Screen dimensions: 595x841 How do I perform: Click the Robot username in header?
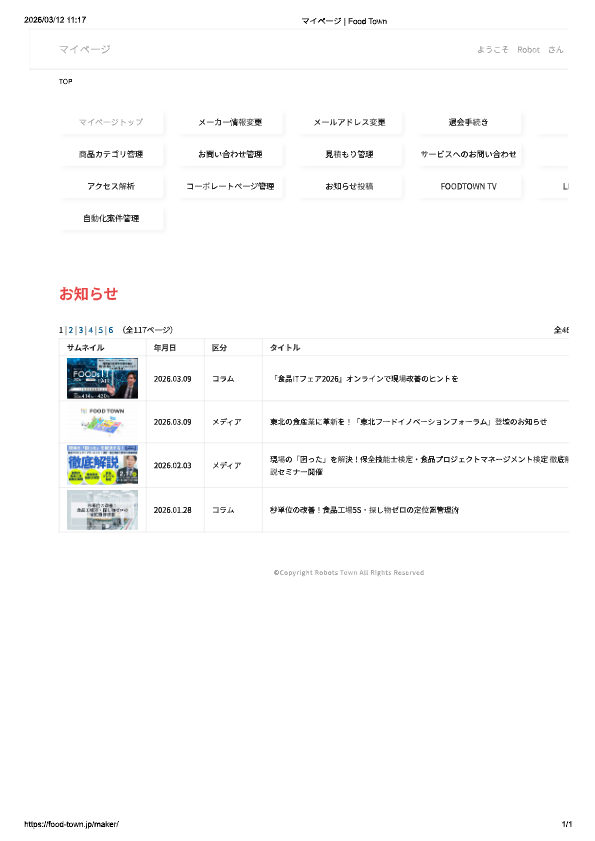click(x=528, y=50)
